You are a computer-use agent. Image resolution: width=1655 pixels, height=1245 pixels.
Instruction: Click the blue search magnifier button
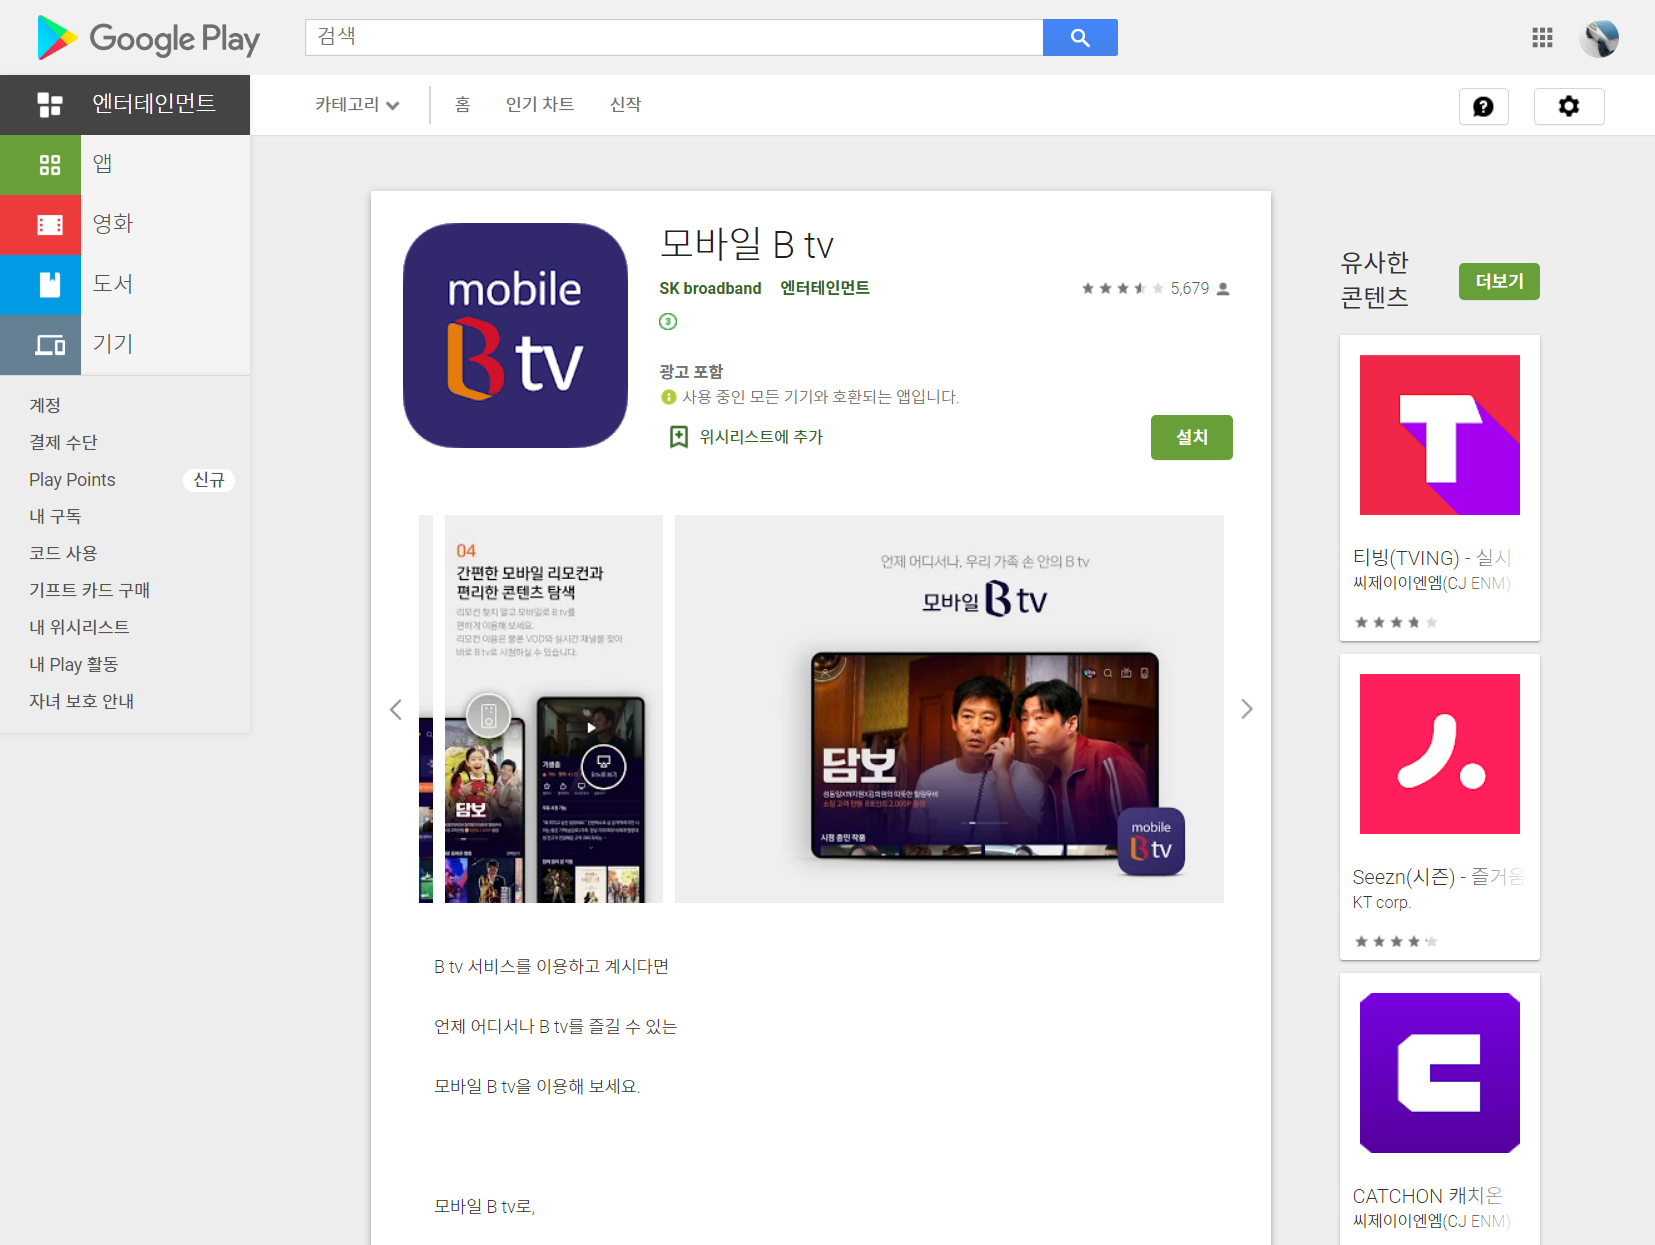(1080, 37)
